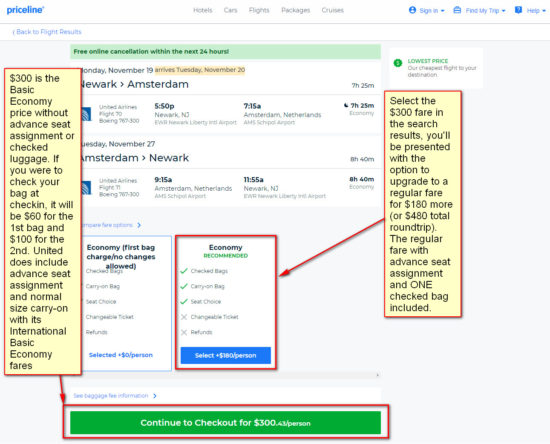
Task: Click the United Airlines logo for Flight 70
Action: (86, 114)
